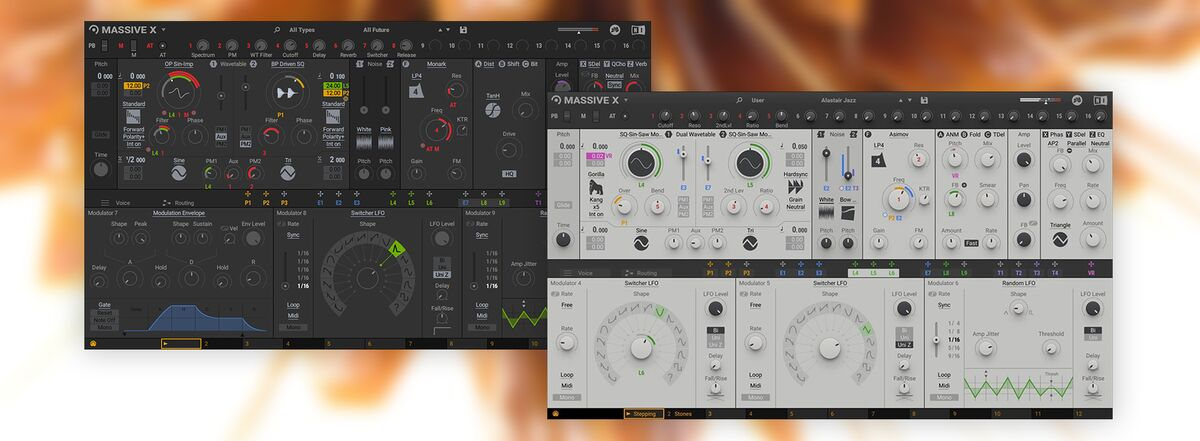Click the search magnifier in dark Massive X header
Viewport: 1200px width, 441px height.
277,30
